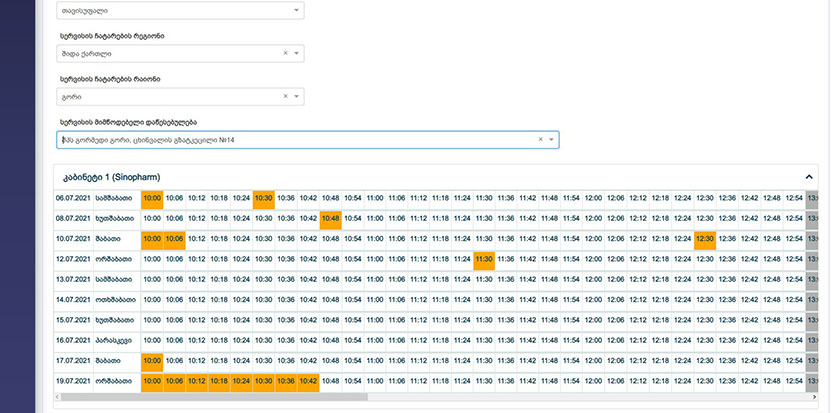This screenshot has width=831, height=413.
Task: Select 10:06 slot on 06.07.2021
Action: click(x=174, y=198)
